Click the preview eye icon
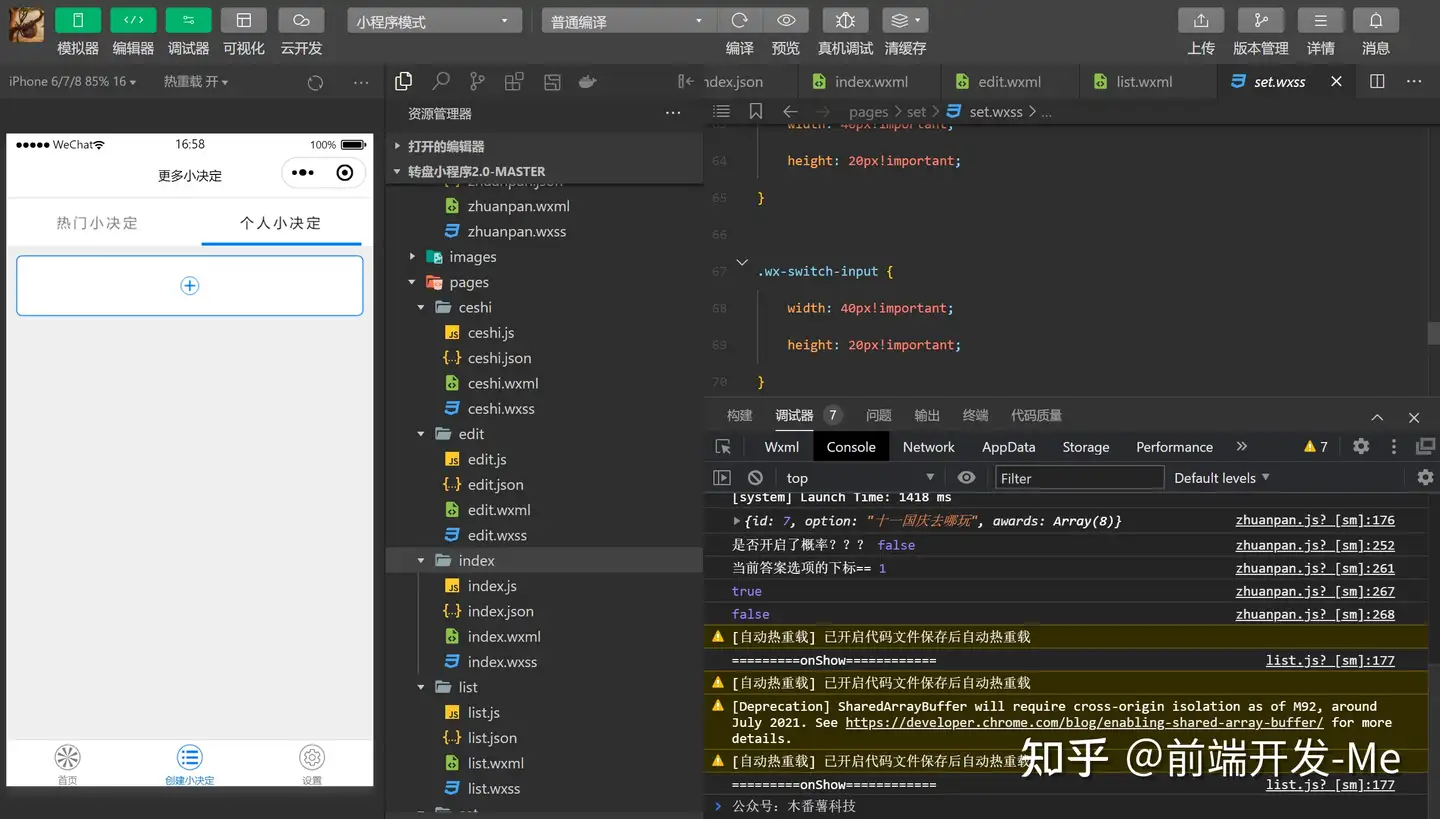The width and height of the screenshot is (1440, 819). pos(786,21)
